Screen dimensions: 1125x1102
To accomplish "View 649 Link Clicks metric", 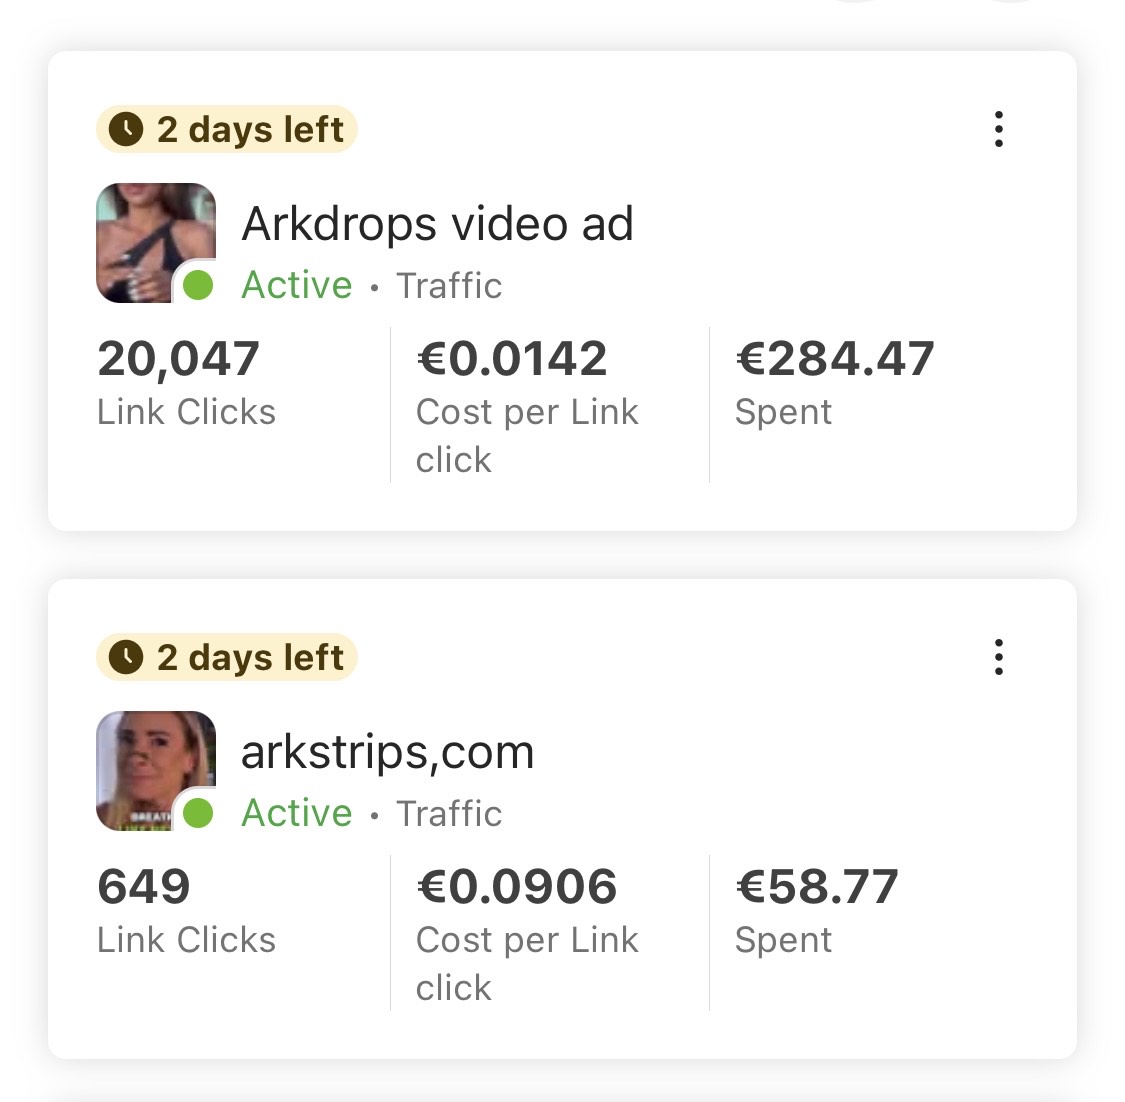I will (187, 911).
